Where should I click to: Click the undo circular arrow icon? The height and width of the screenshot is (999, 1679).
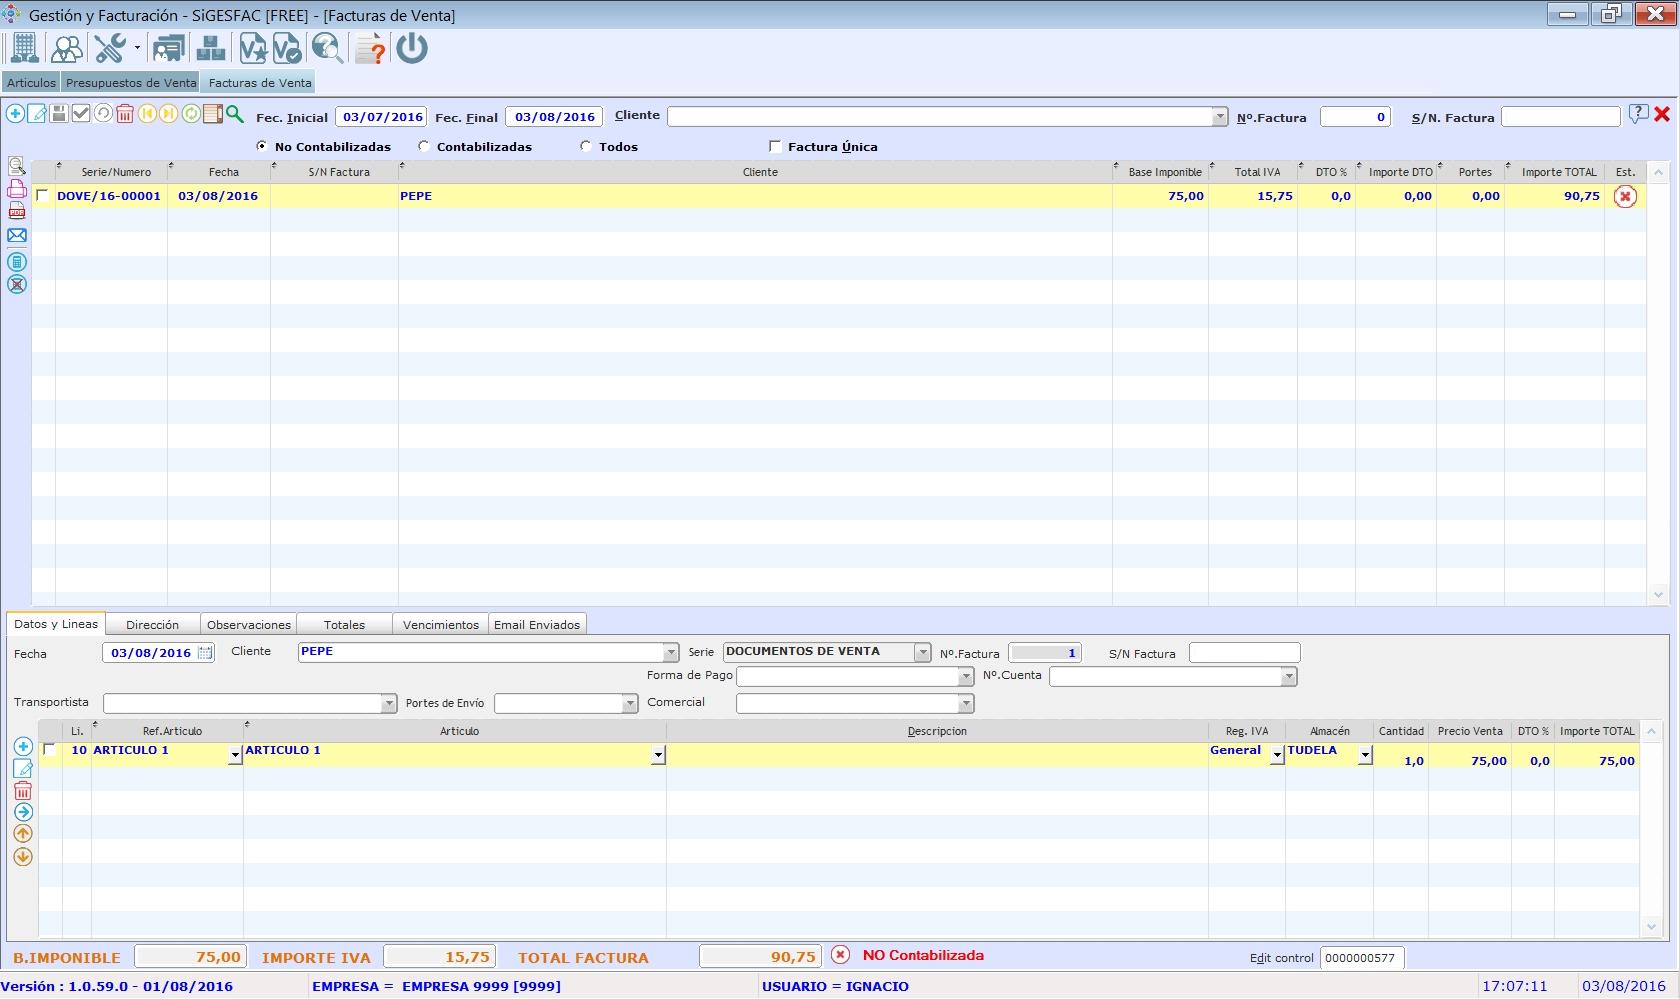click(x=103, y=114)
